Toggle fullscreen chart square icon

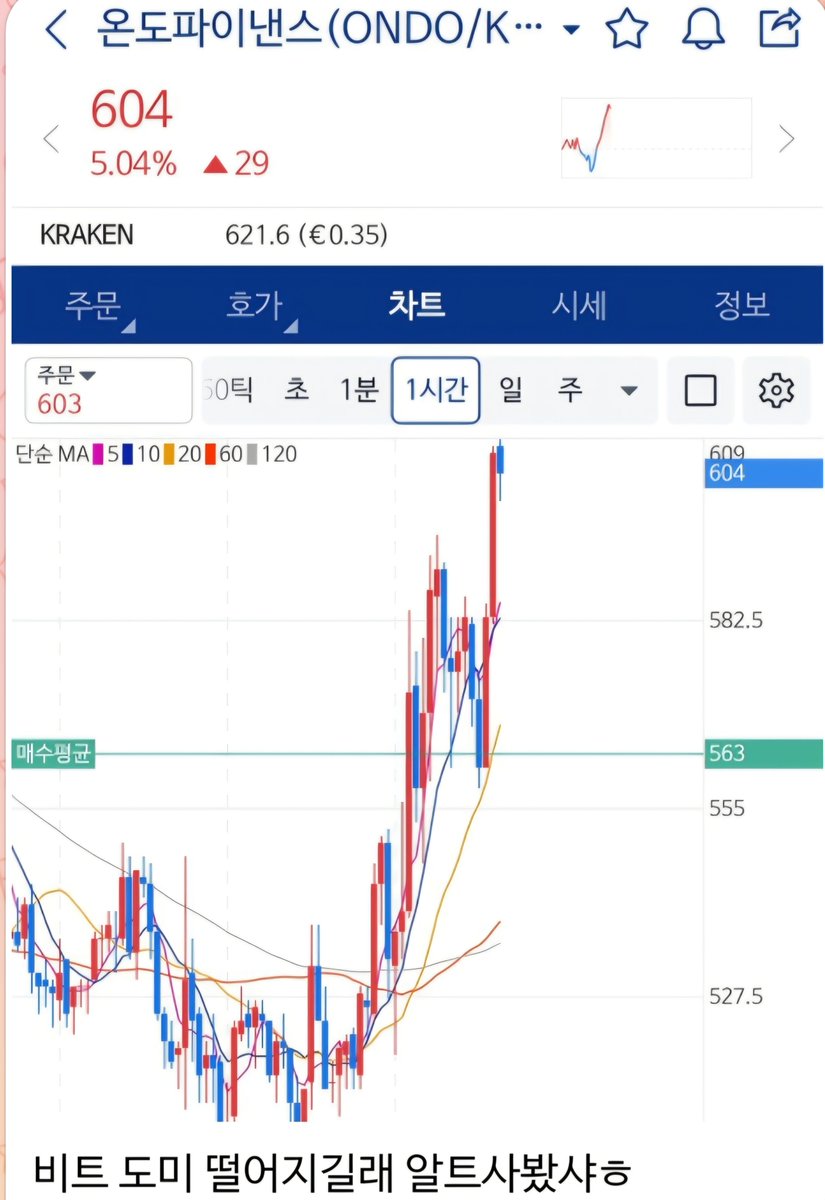click(700, 390)
